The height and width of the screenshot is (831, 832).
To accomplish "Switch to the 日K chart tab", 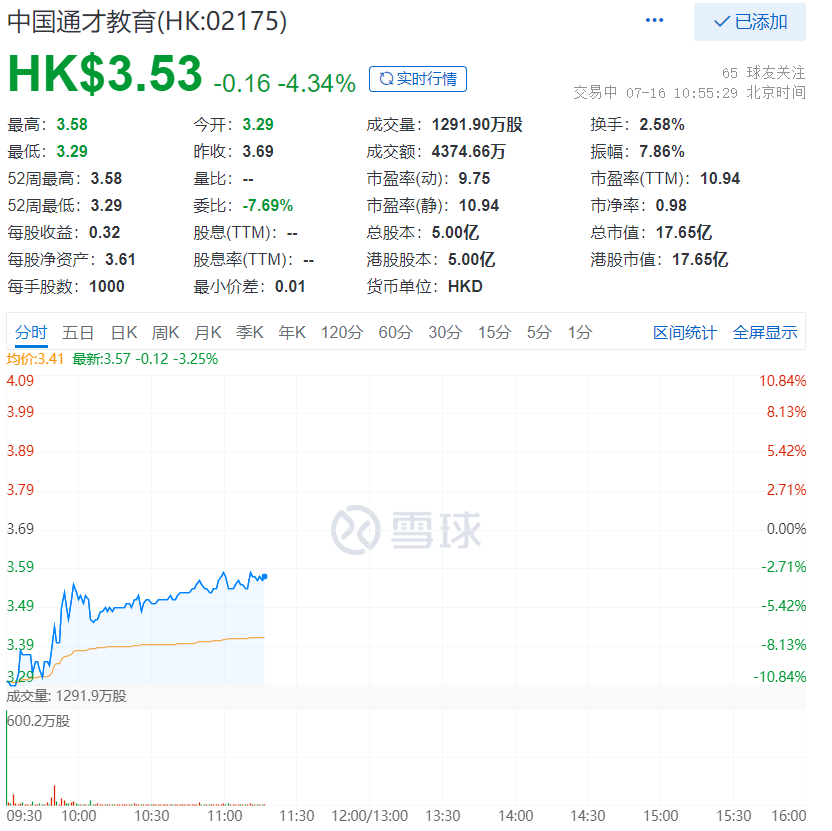I will click(x=124, y=333).
